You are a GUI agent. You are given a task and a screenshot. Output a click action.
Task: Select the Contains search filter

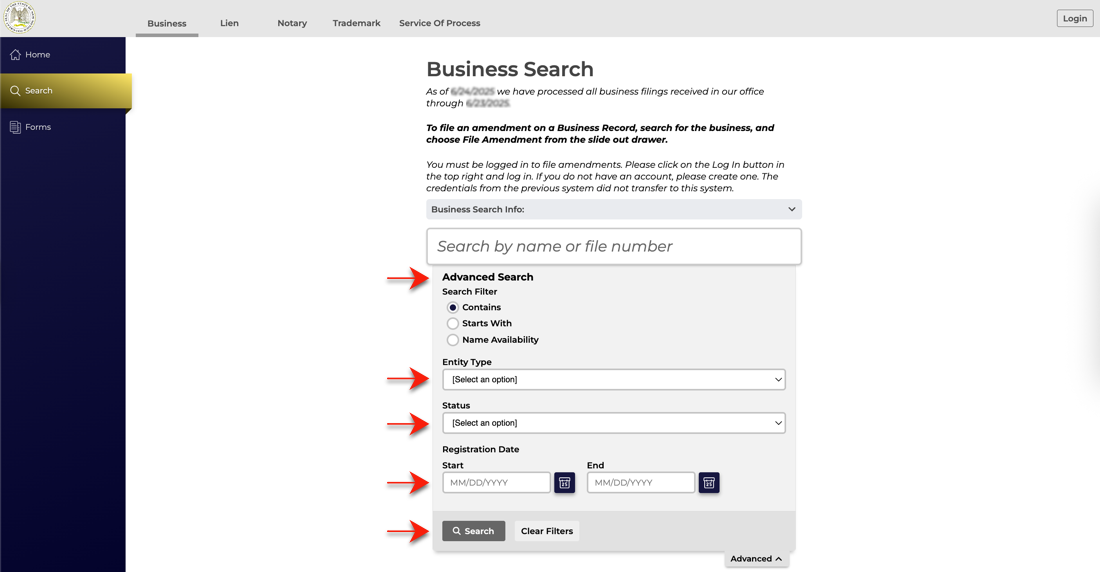tap(453, 307)
